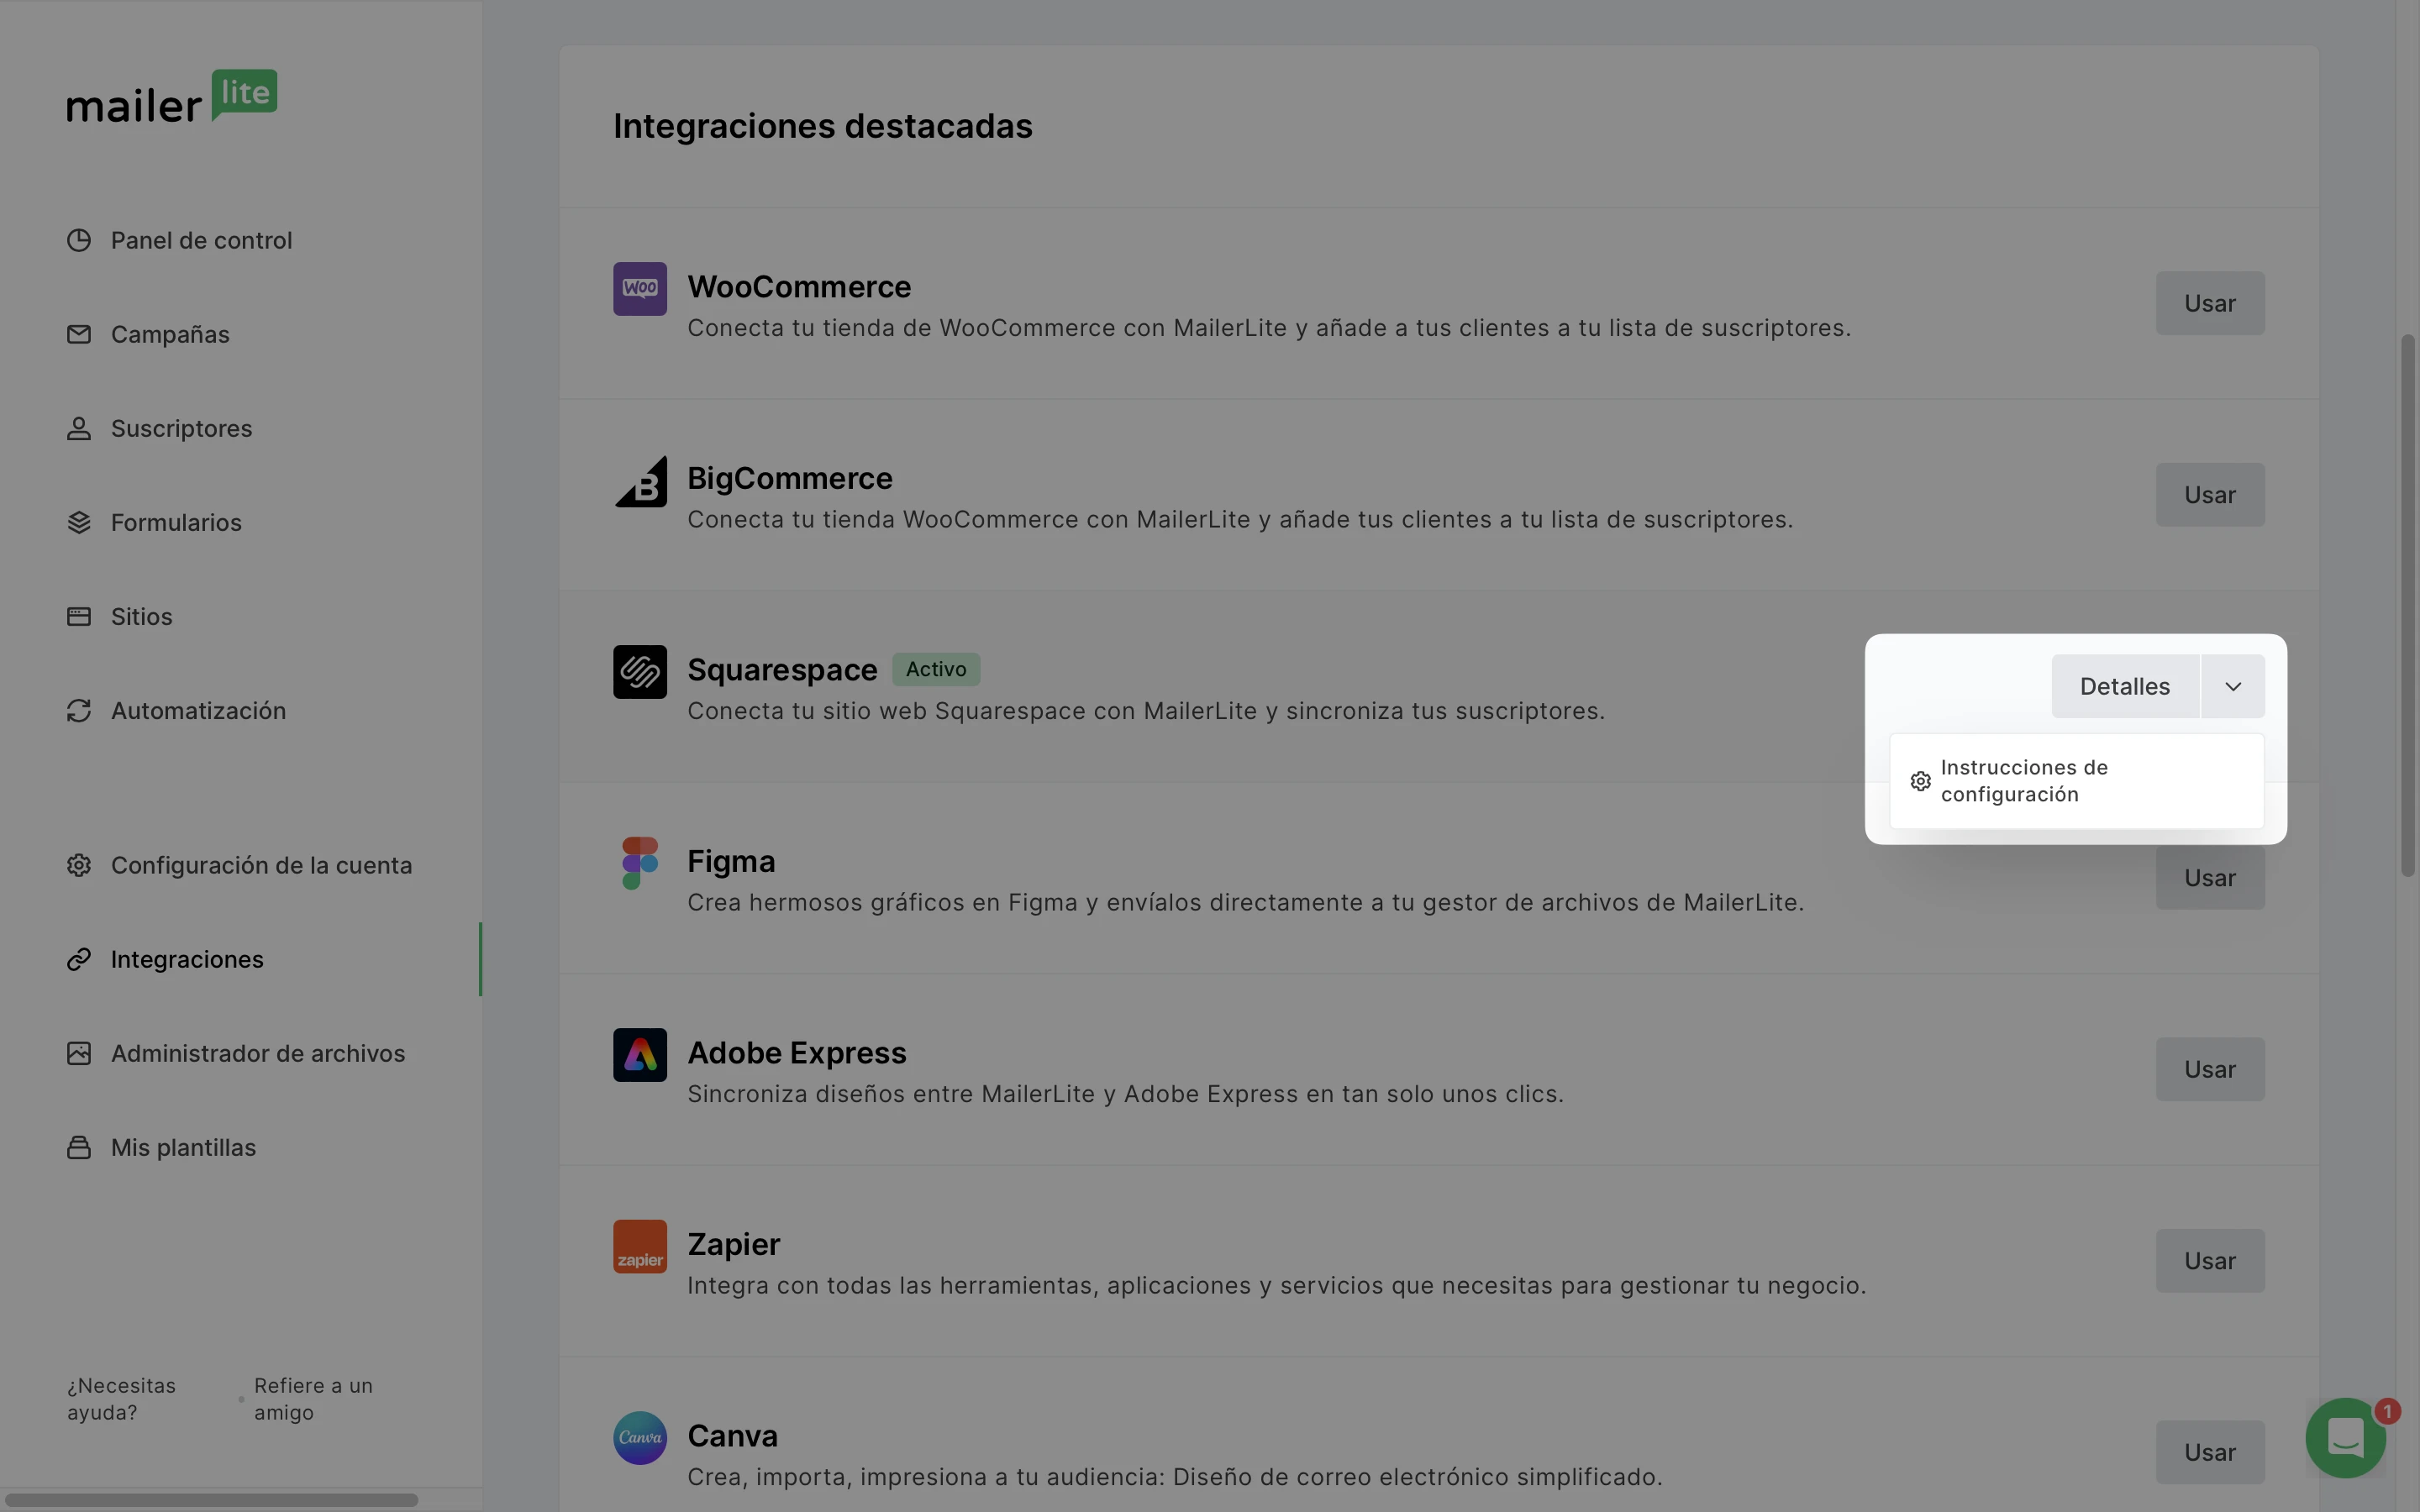This screenshot has height=1512, width=2420.
Task: Open the Adobe Express icon
Action: [640, 1055]
